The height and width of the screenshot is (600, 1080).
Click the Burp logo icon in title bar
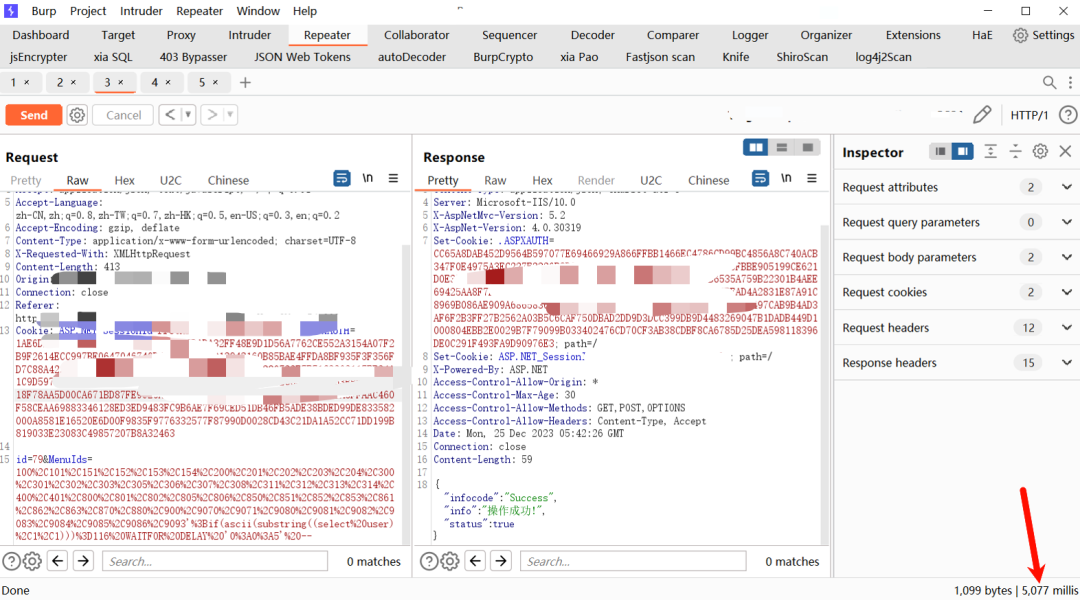(x=11, y=10)
